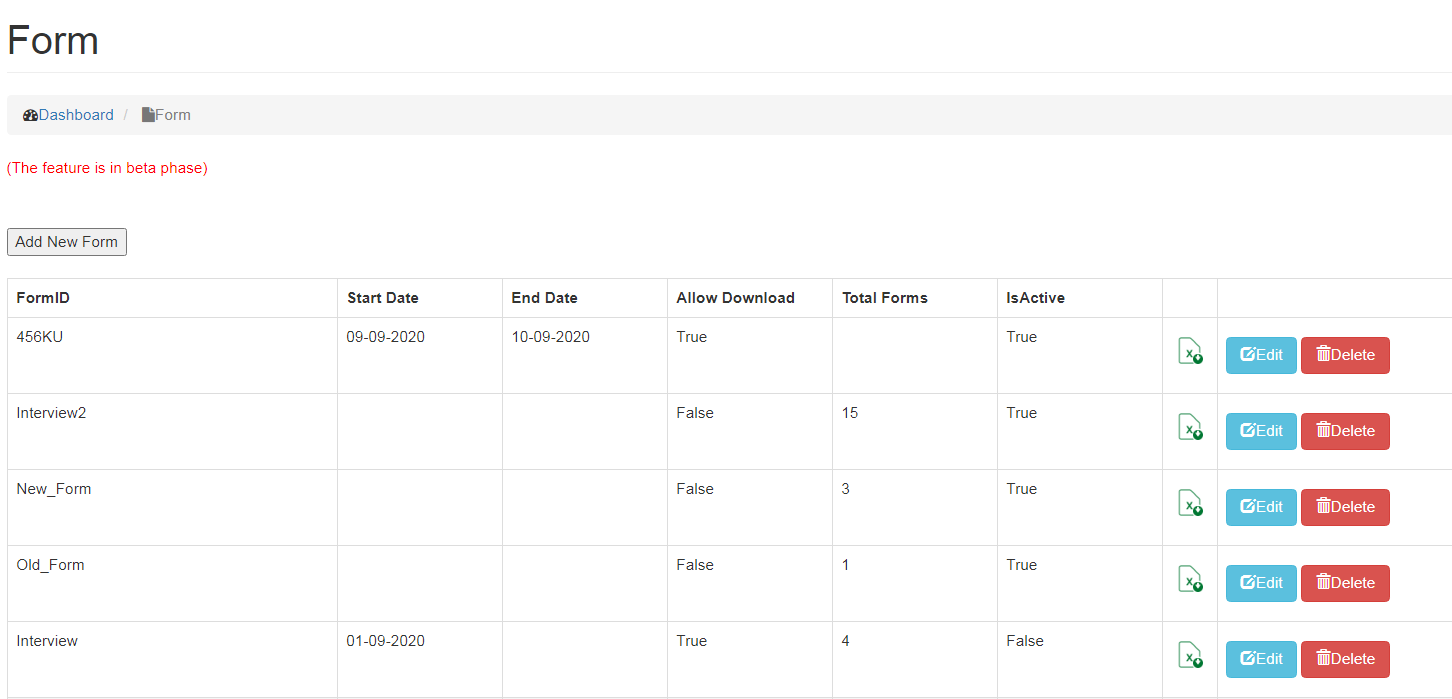This screenshot has width=1452, height=699.
Task: Download Excel export for 456KU form
Action: click(1190, 352)
